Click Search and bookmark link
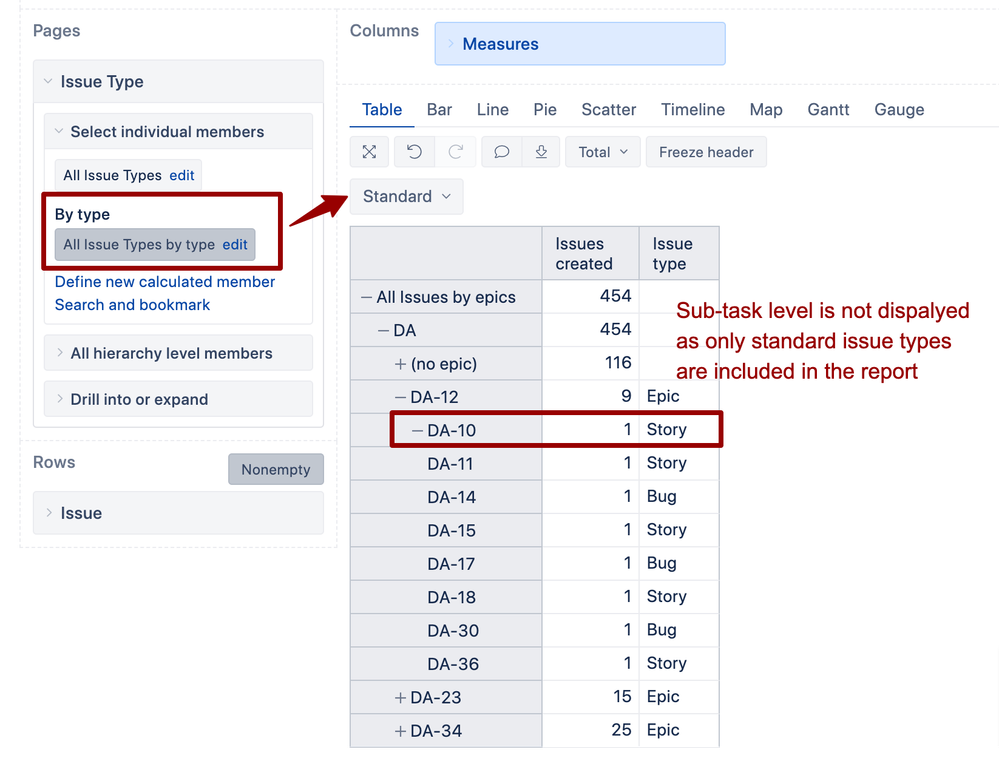Image resolution: width=999 pixels, height=778 pixels. pos(132,305)
